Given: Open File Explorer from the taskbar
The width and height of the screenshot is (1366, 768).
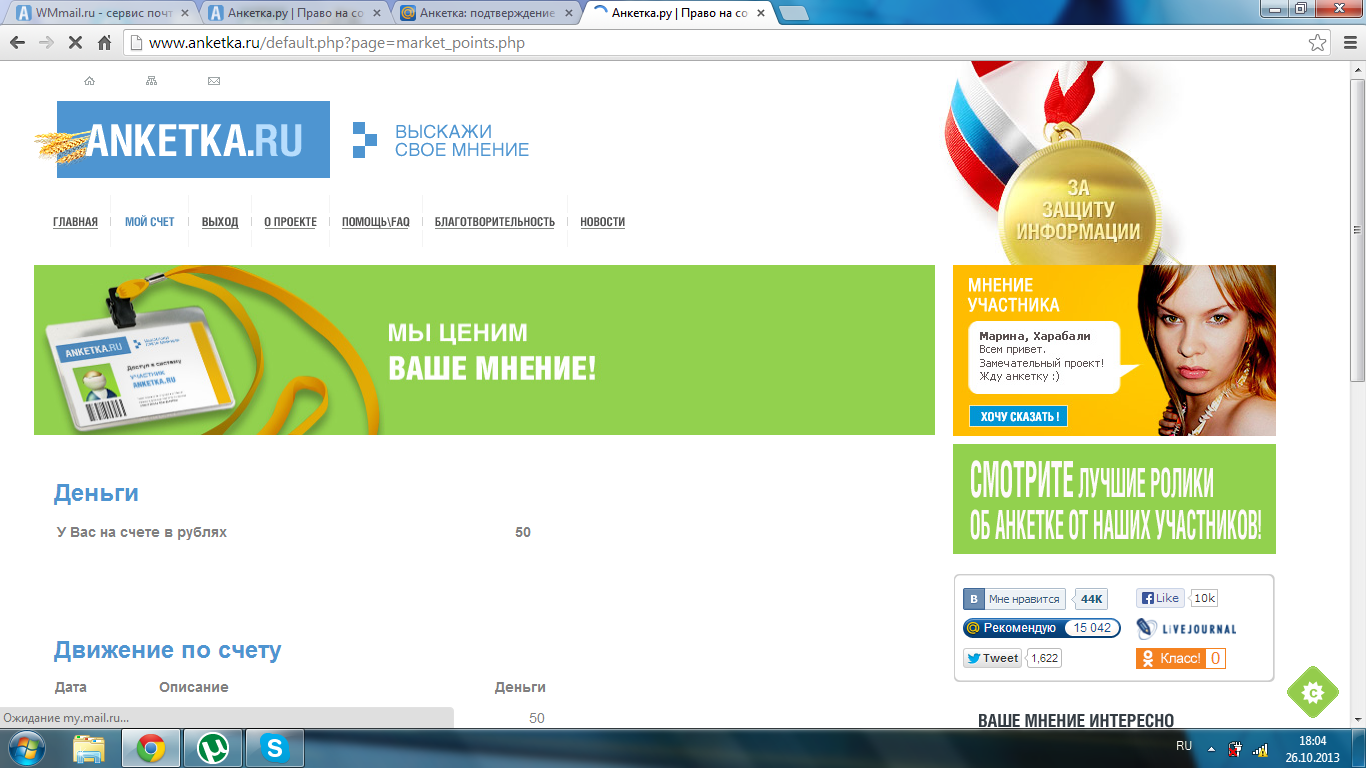Looking at the screenshot, I should [90, 748].
